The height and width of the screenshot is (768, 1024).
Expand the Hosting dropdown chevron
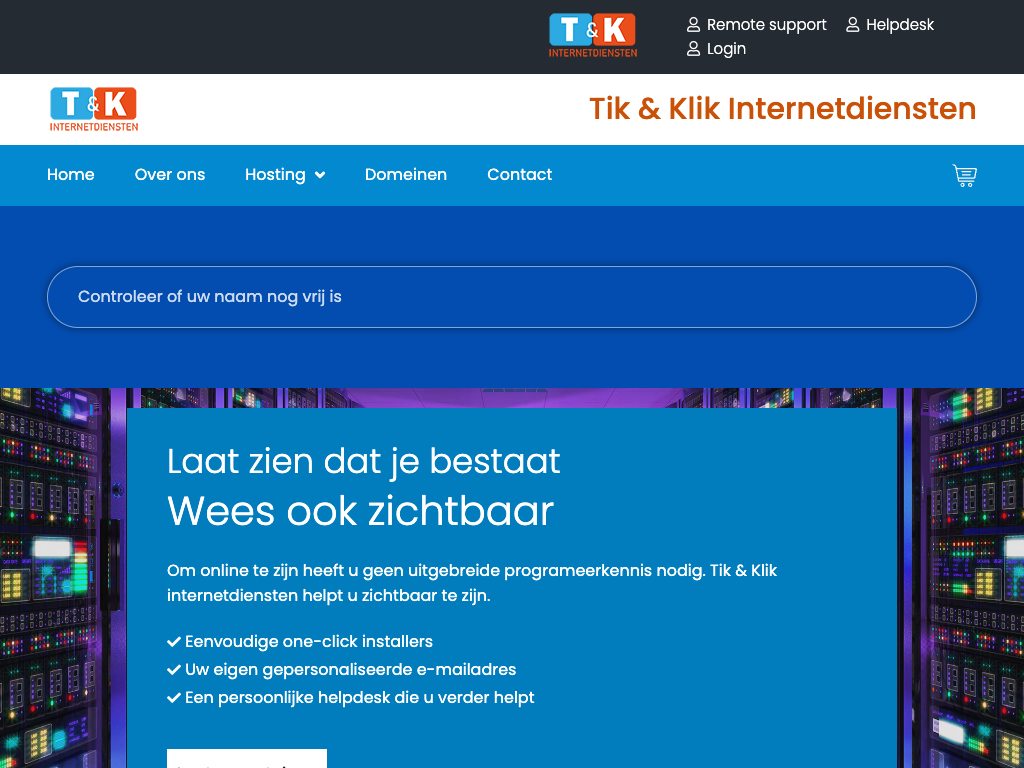click(x=320, y=175)
